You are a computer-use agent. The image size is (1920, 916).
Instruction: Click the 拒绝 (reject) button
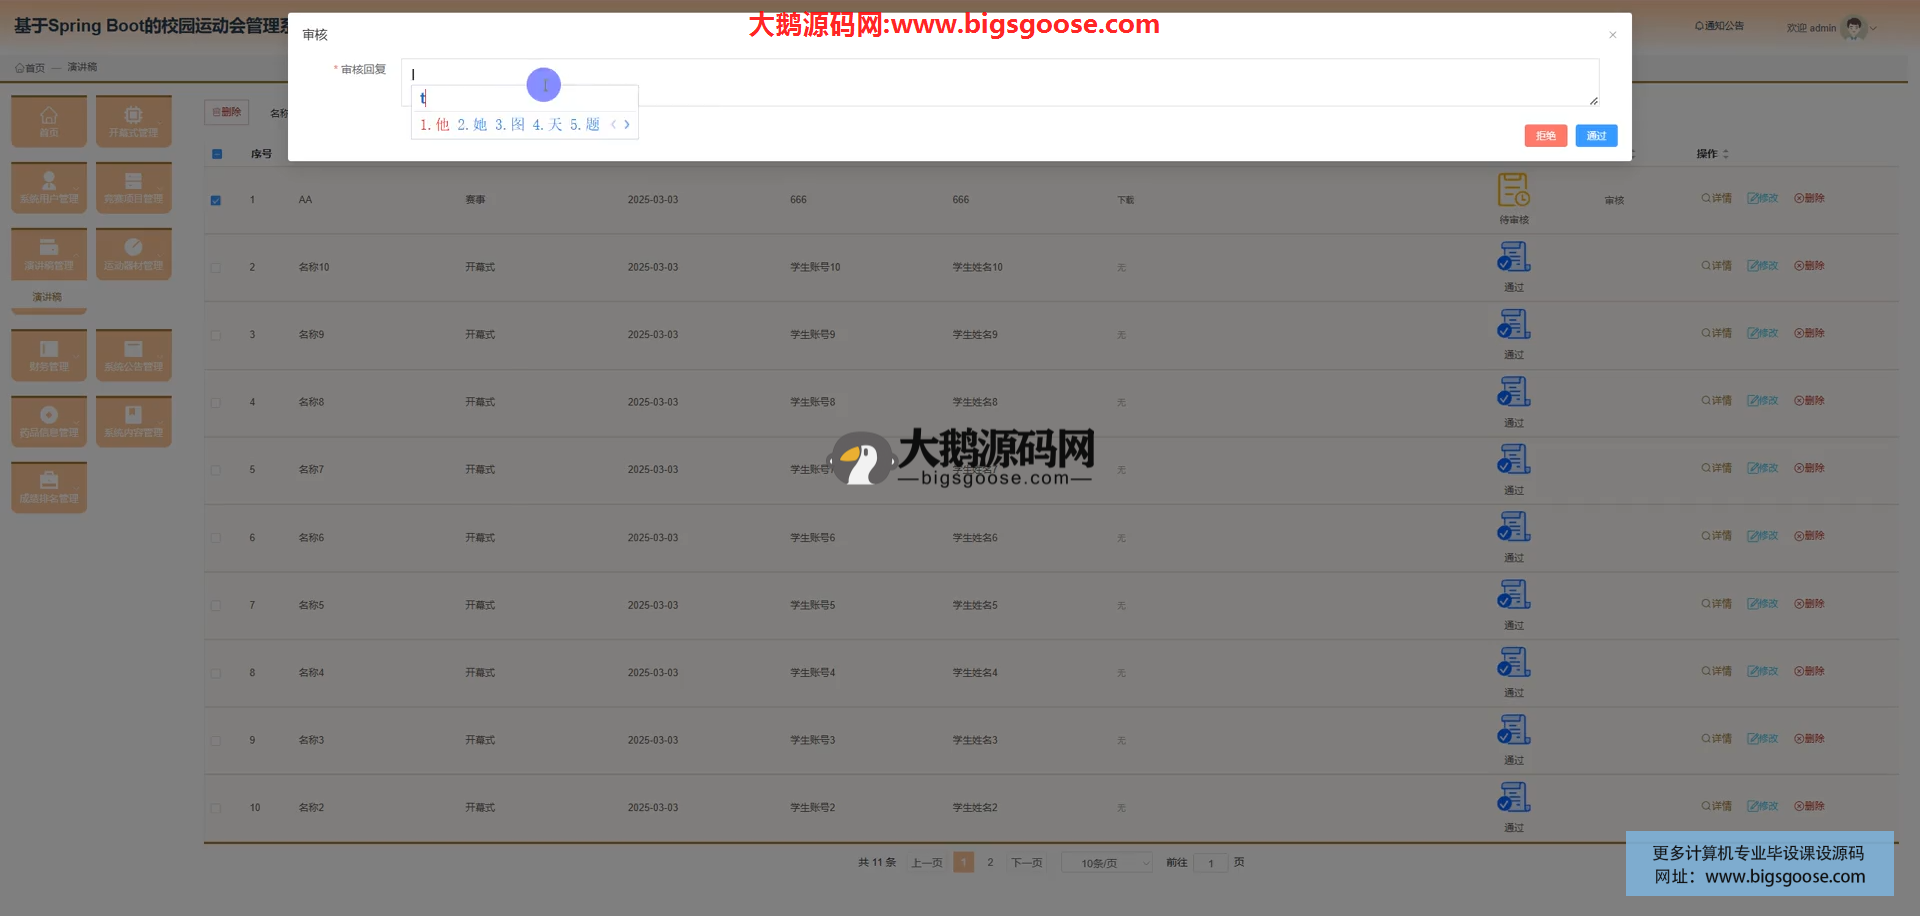[1545, 136]
